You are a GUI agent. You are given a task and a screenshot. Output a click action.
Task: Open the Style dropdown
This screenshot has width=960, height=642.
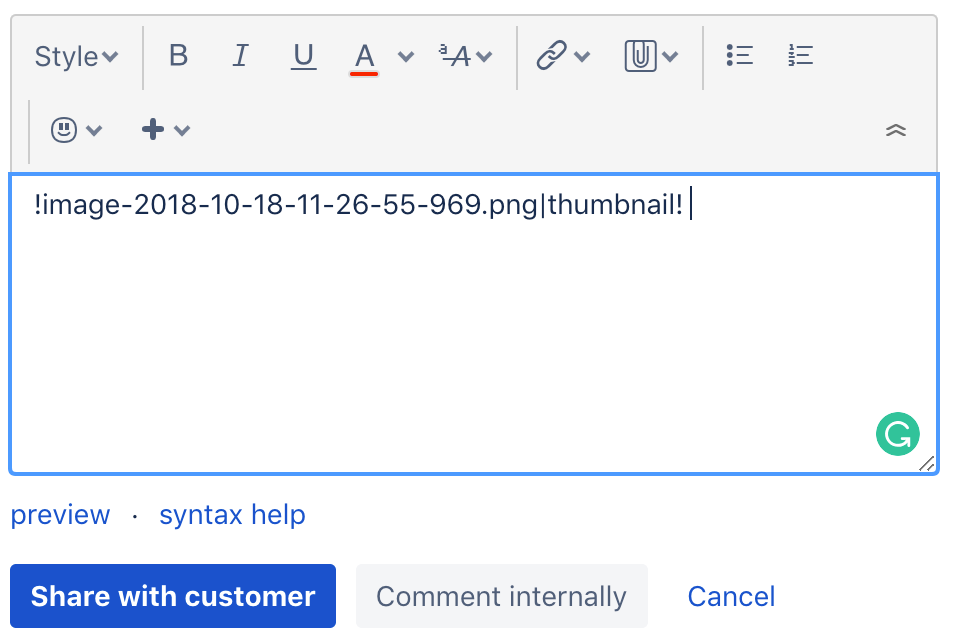[75, 56]
